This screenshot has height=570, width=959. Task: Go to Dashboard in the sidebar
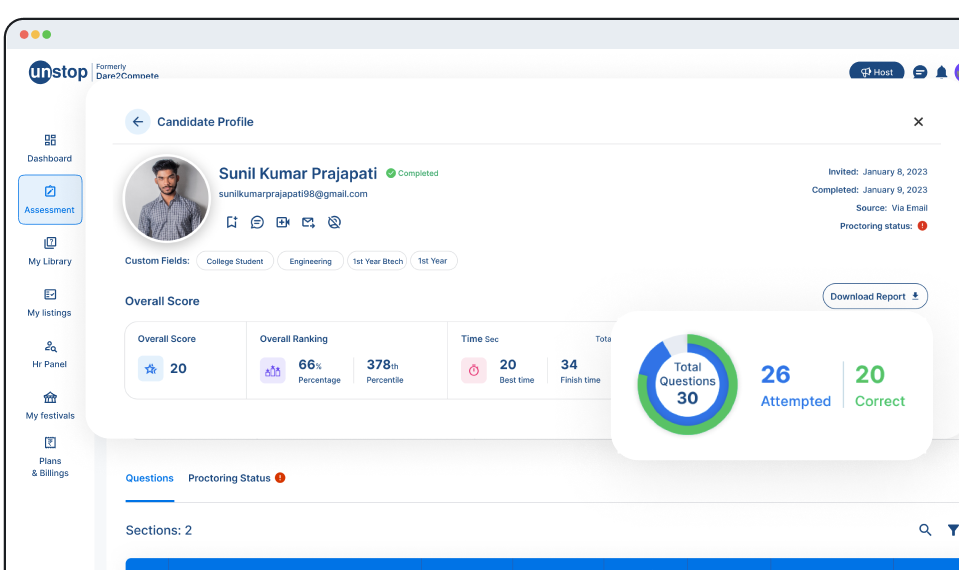50,148
